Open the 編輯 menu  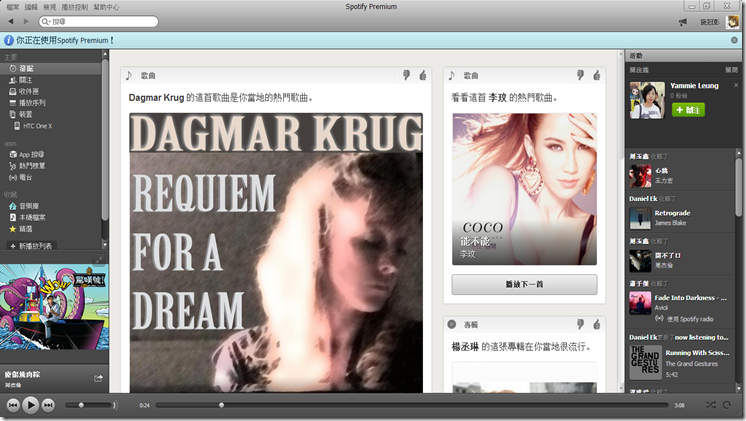(31, 7)
